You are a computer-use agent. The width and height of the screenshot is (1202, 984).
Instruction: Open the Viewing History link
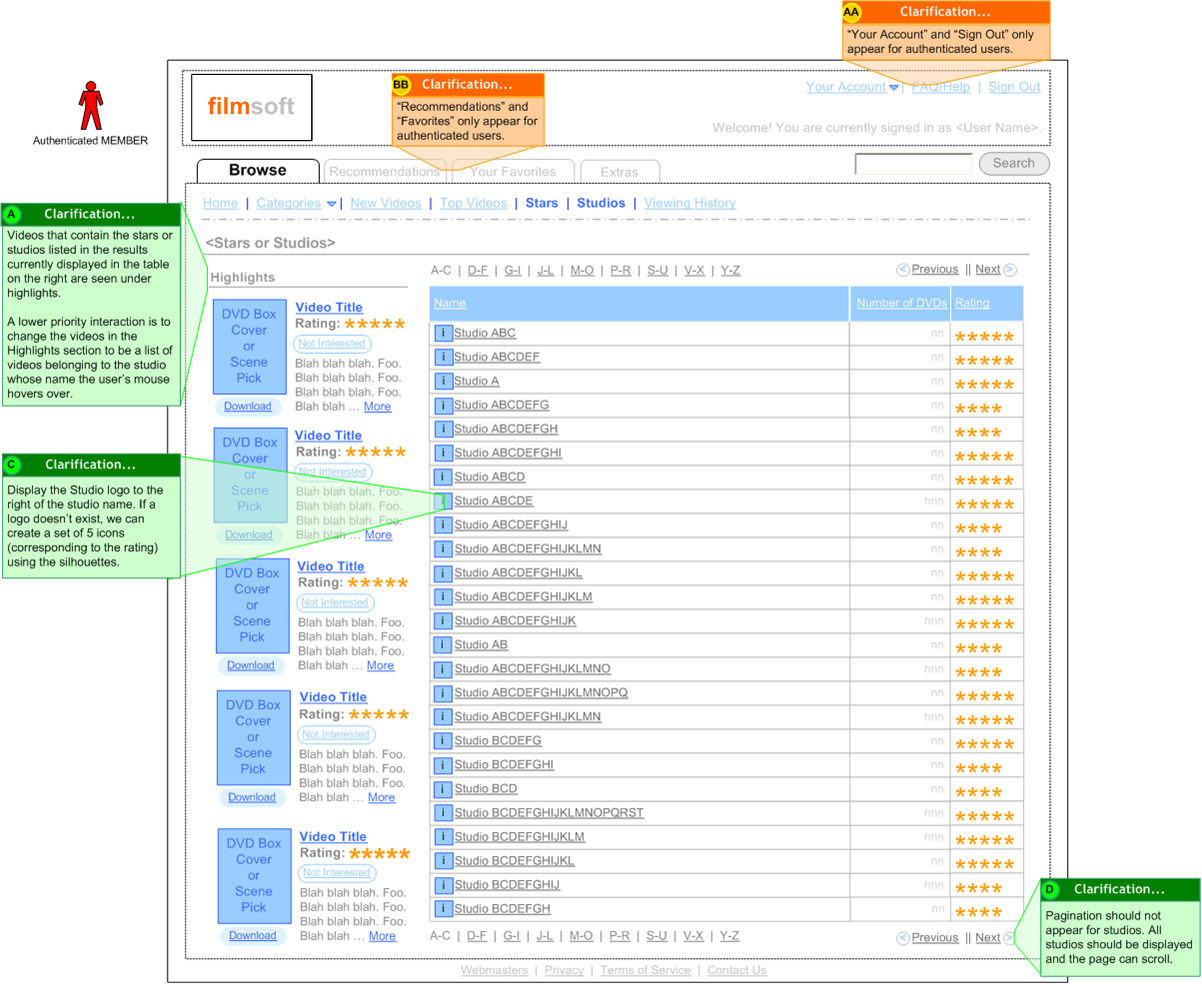(x=689, y=203)
